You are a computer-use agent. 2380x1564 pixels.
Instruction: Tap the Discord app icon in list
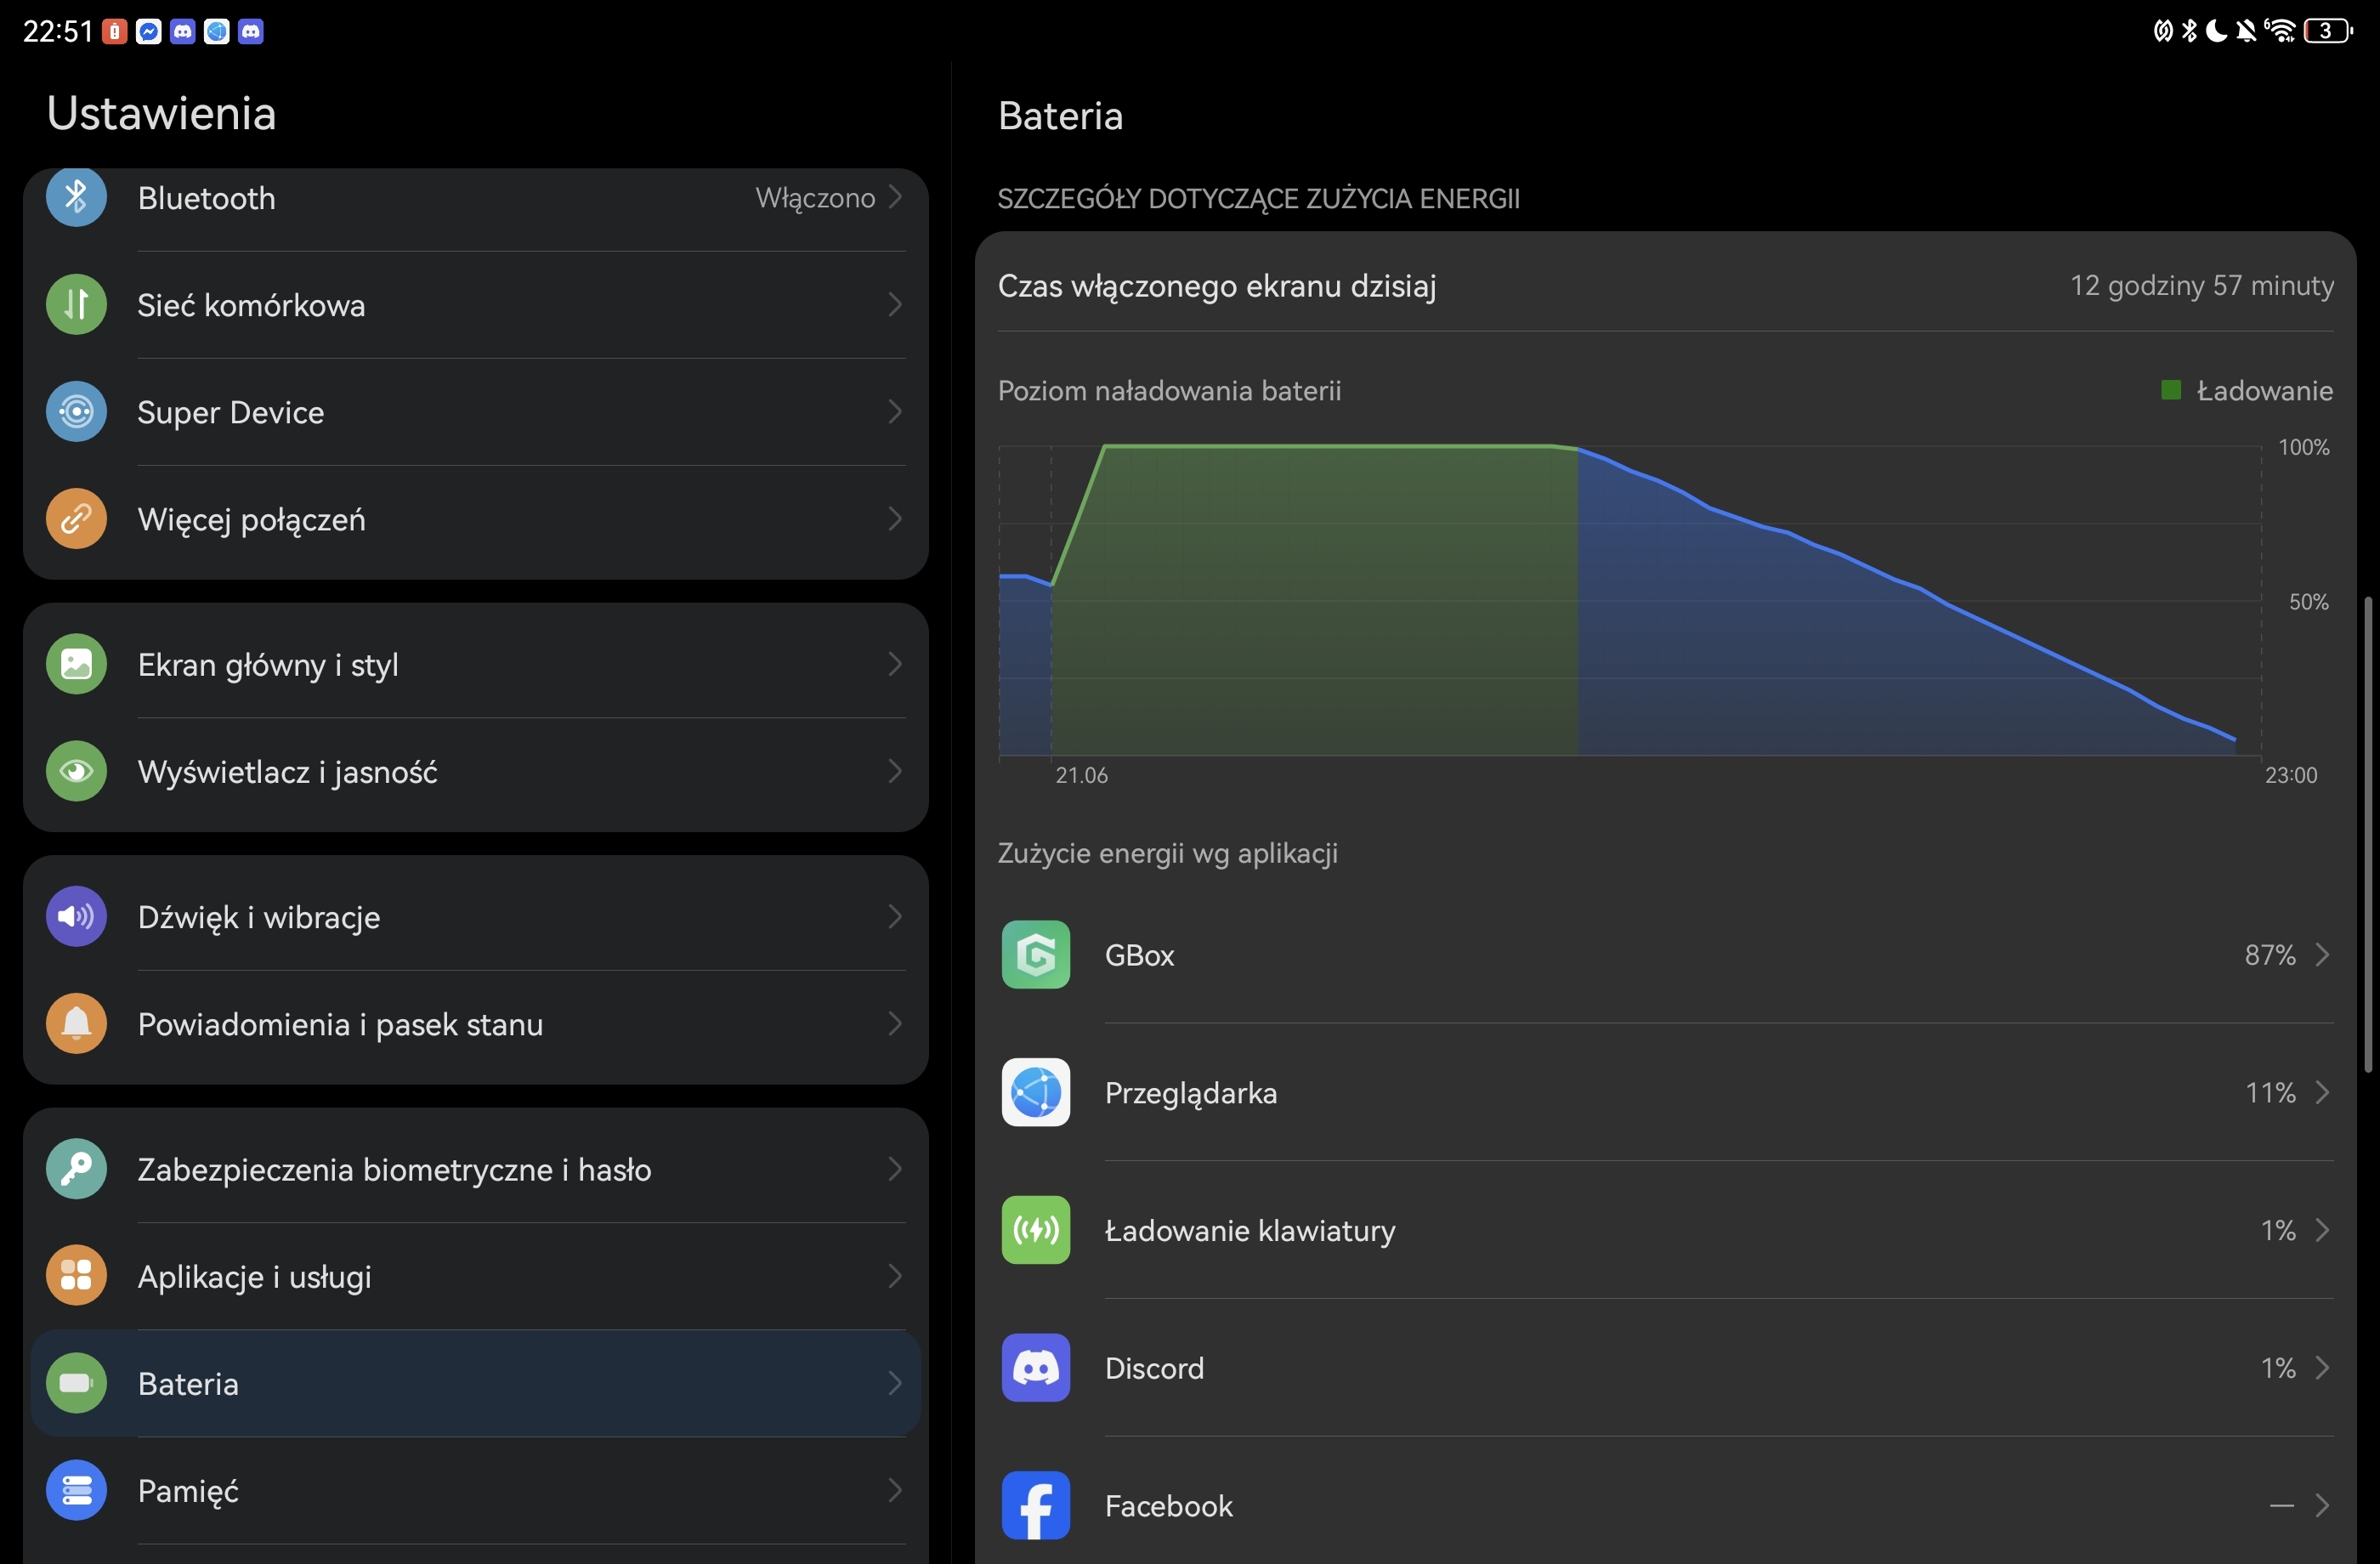[x=1035, y=1368]
